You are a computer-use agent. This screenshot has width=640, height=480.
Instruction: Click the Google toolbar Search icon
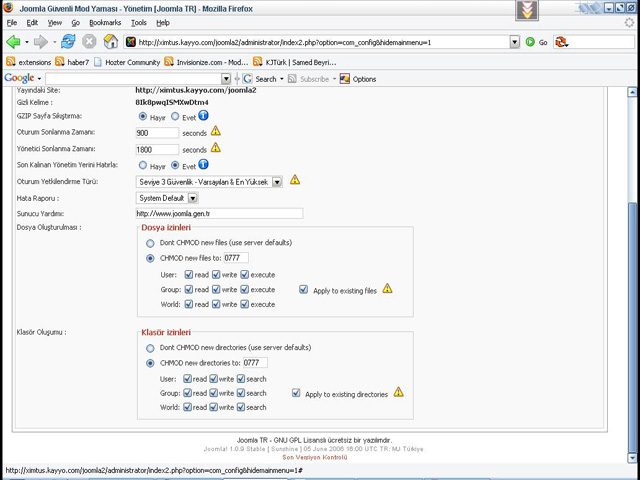247,79
